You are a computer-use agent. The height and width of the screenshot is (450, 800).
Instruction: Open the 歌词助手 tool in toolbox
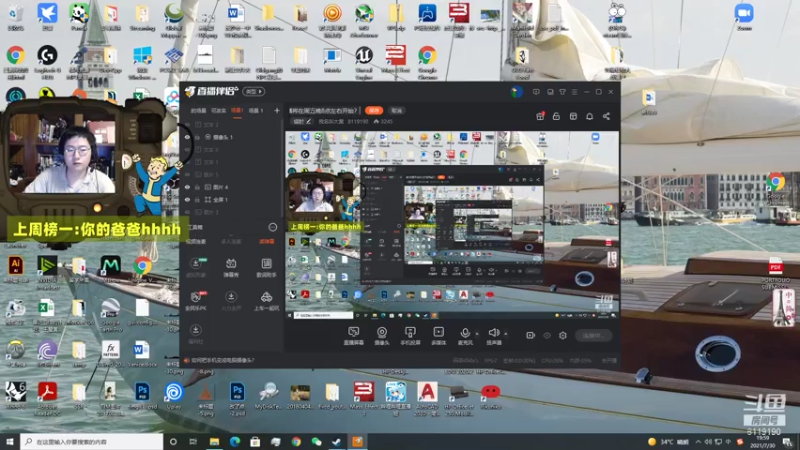pyautogui.click(x=266, y=267)
